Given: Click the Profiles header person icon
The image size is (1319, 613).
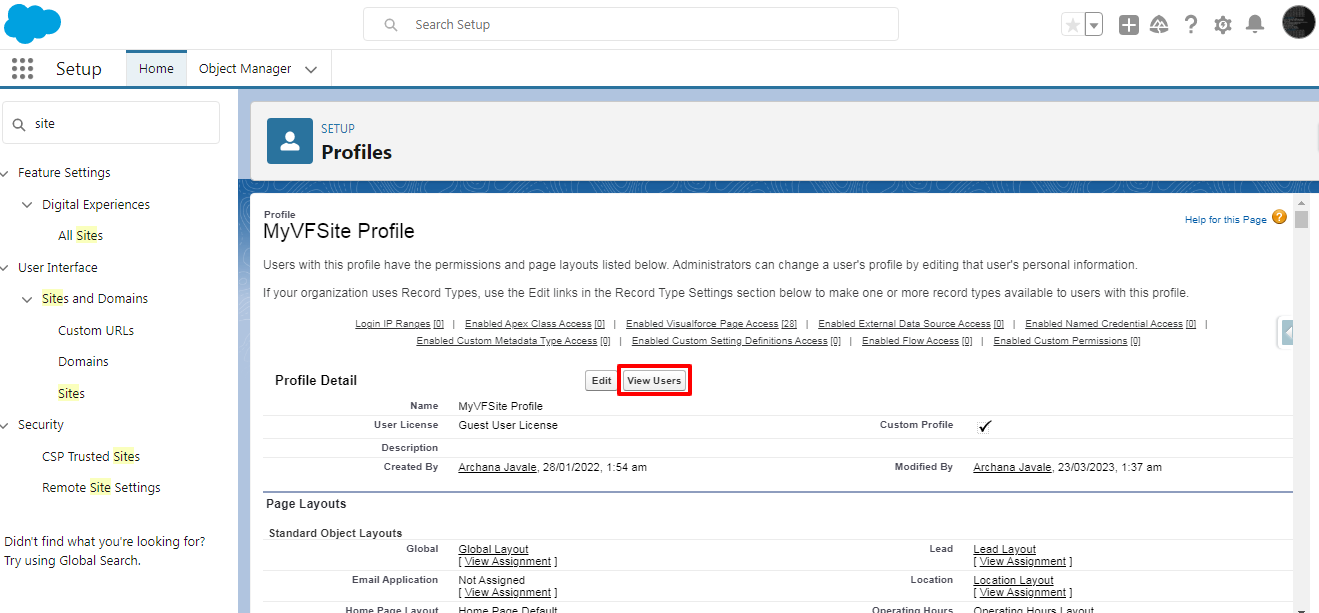Looking at the screenshot, I should coord(290,140).
